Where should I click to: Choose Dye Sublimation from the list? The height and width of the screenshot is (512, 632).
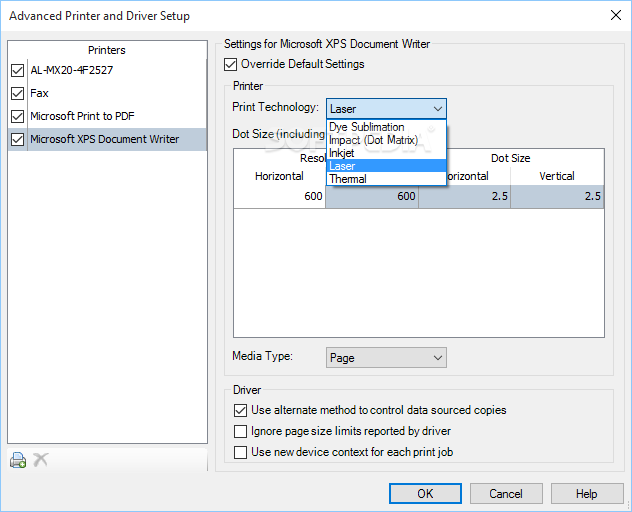click(x=386, y=127)
